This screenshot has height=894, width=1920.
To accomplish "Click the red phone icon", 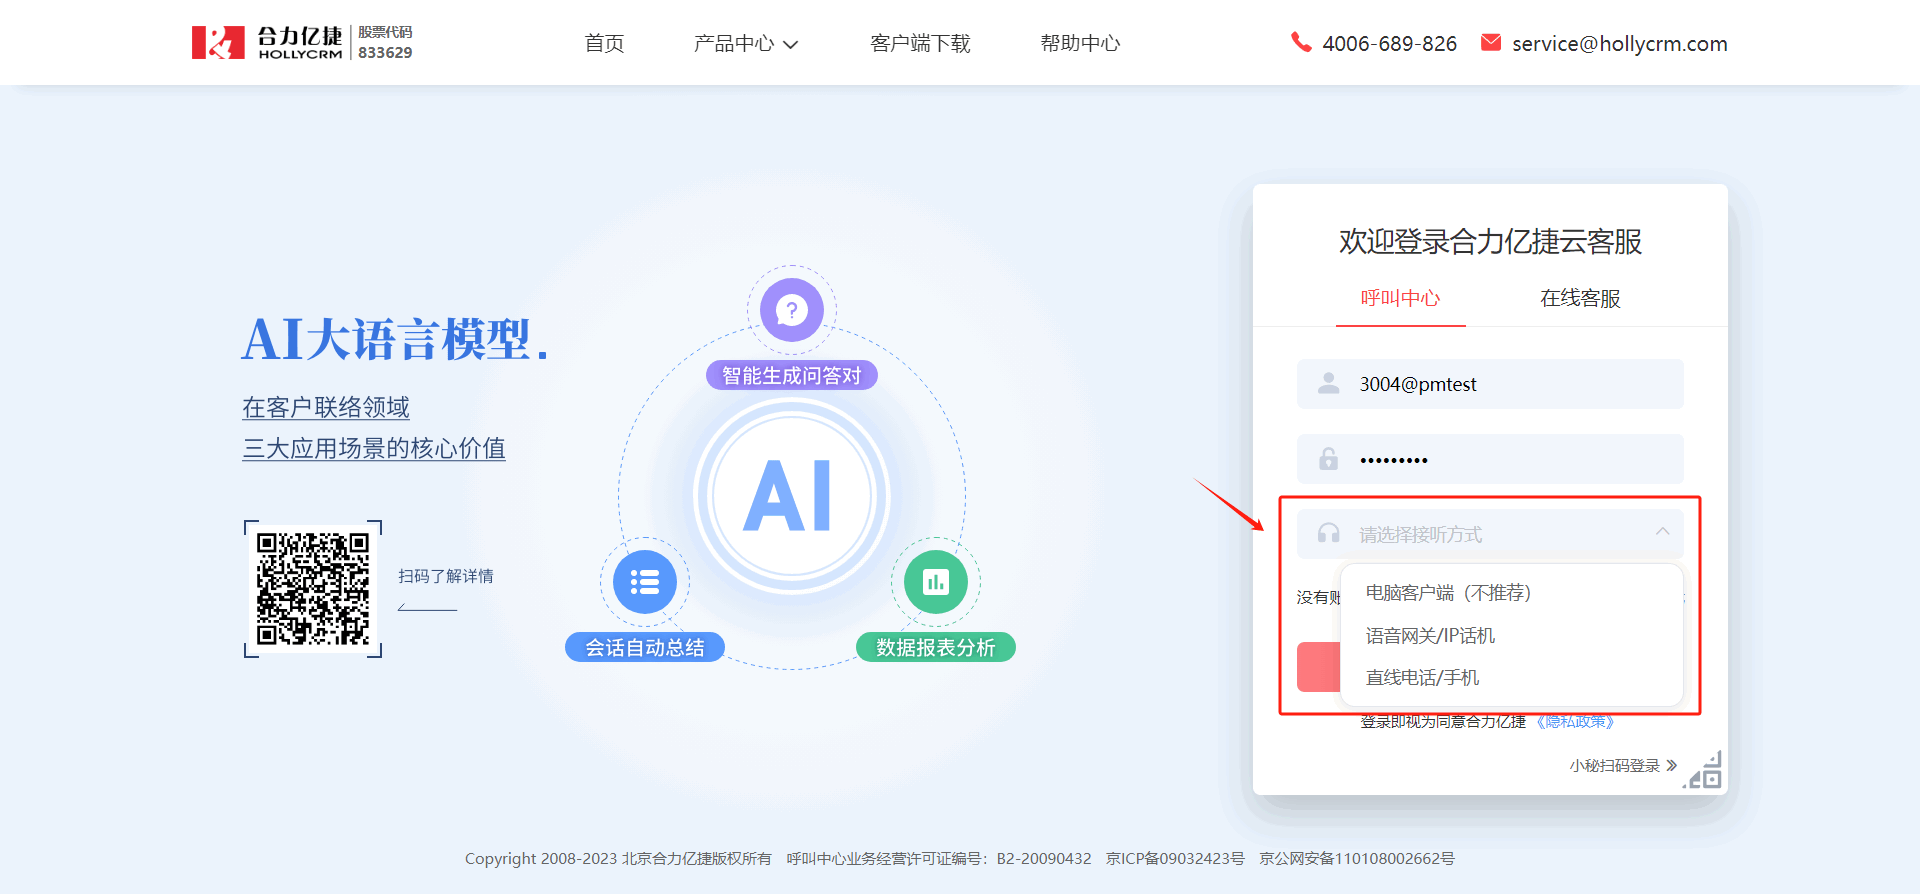I will pyautogui.click(x=1301, y=42).
